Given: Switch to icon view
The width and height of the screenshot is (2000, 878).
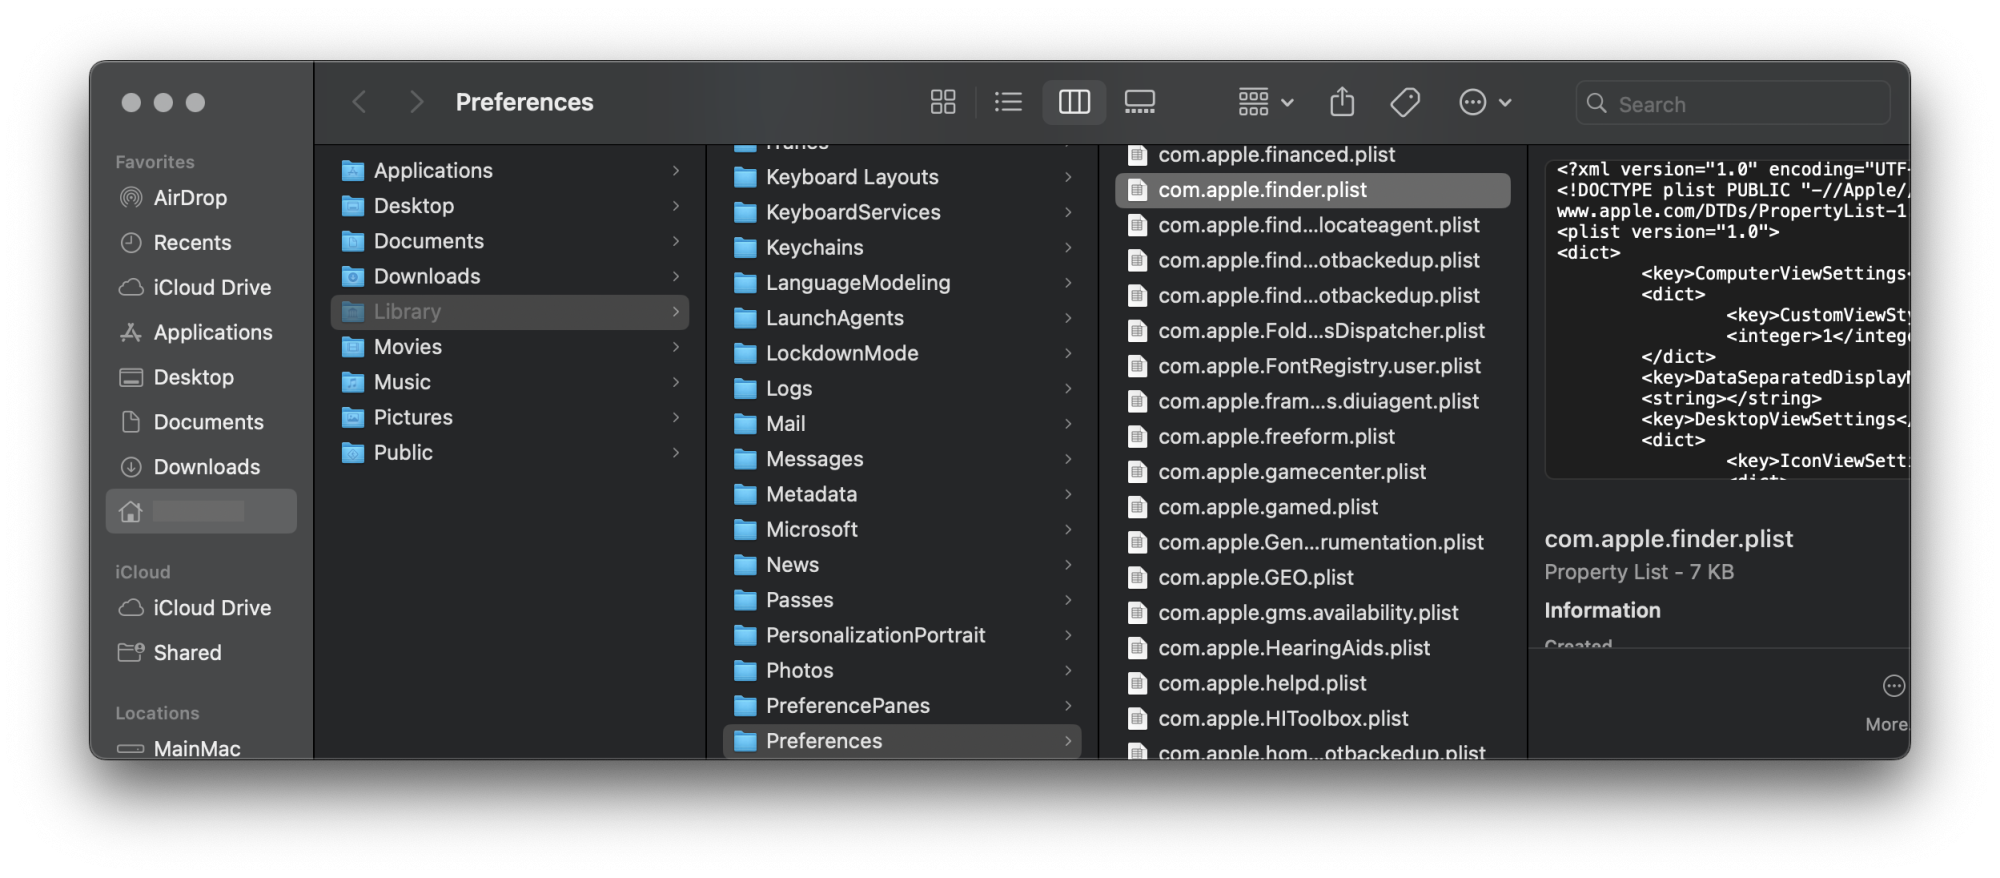Looking at the screenshot, I should click(942, 102).
